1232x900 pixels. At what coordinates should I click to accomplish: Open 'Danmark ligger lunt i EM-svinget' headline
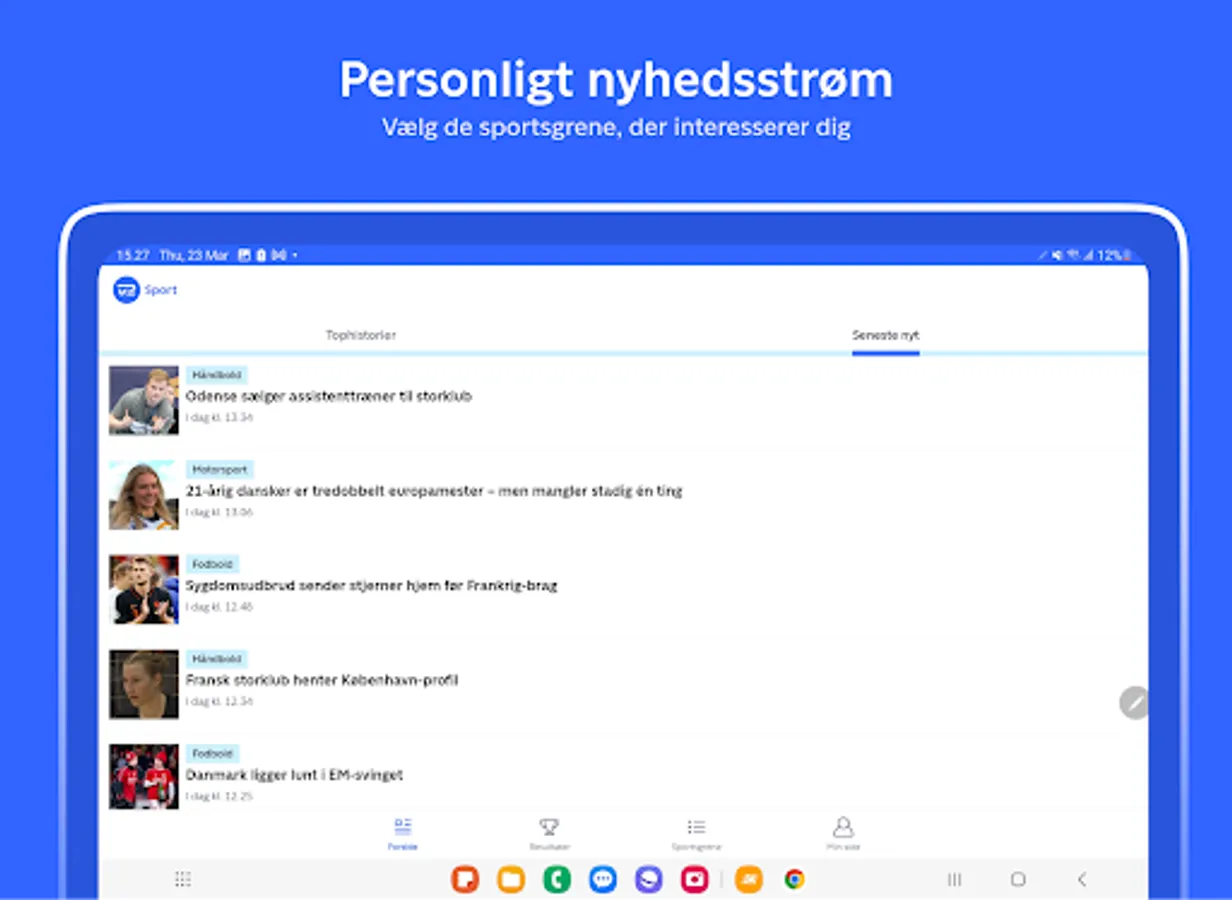295,775
